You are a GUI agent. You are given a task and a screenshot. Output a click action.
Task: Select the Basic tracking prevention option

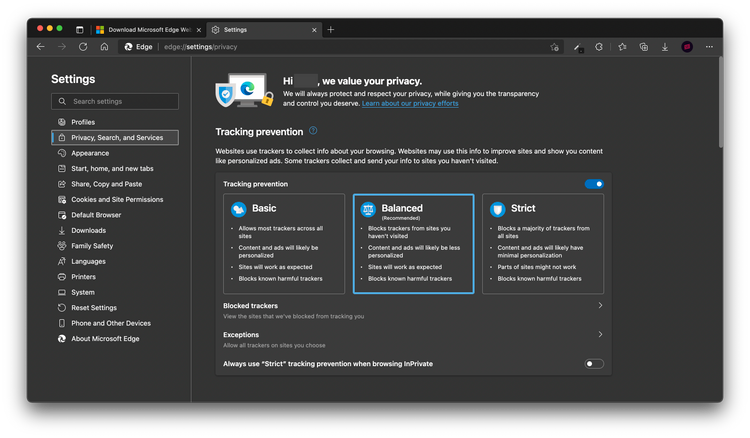pos(284,243)
